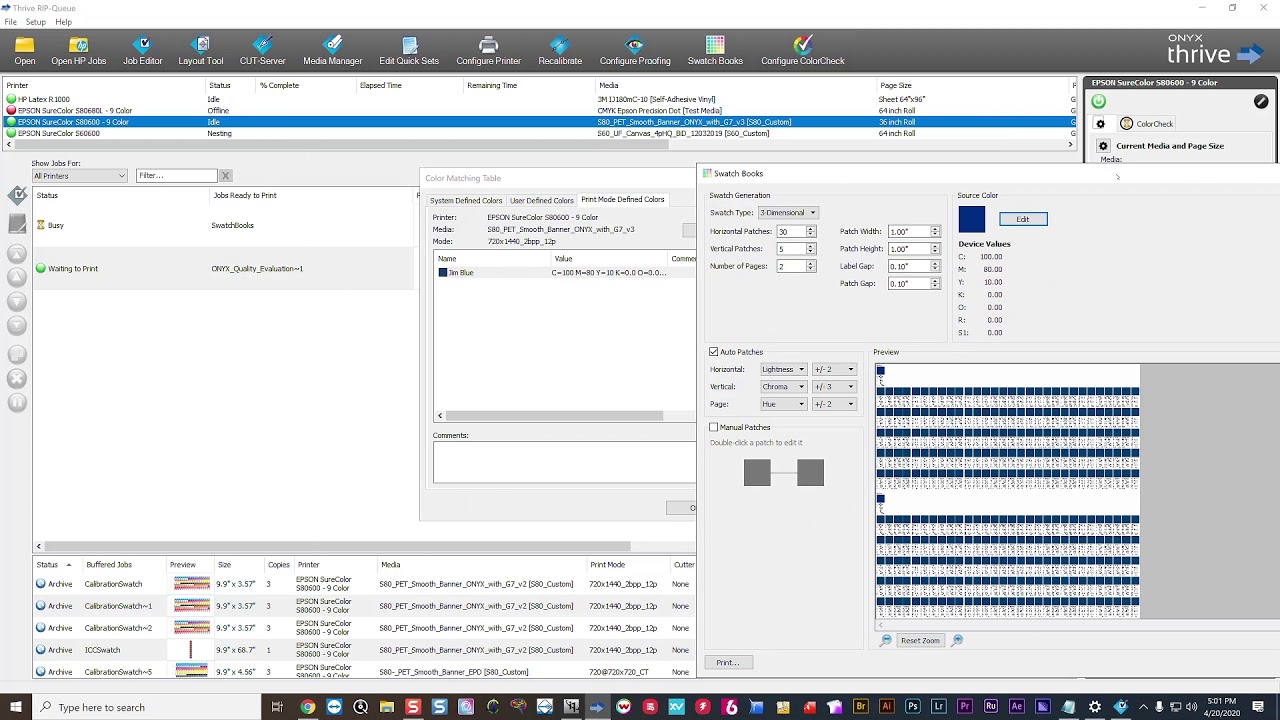Click the delete job X icon
This screenshot has width=1280, height=720.
click(17, 379)
